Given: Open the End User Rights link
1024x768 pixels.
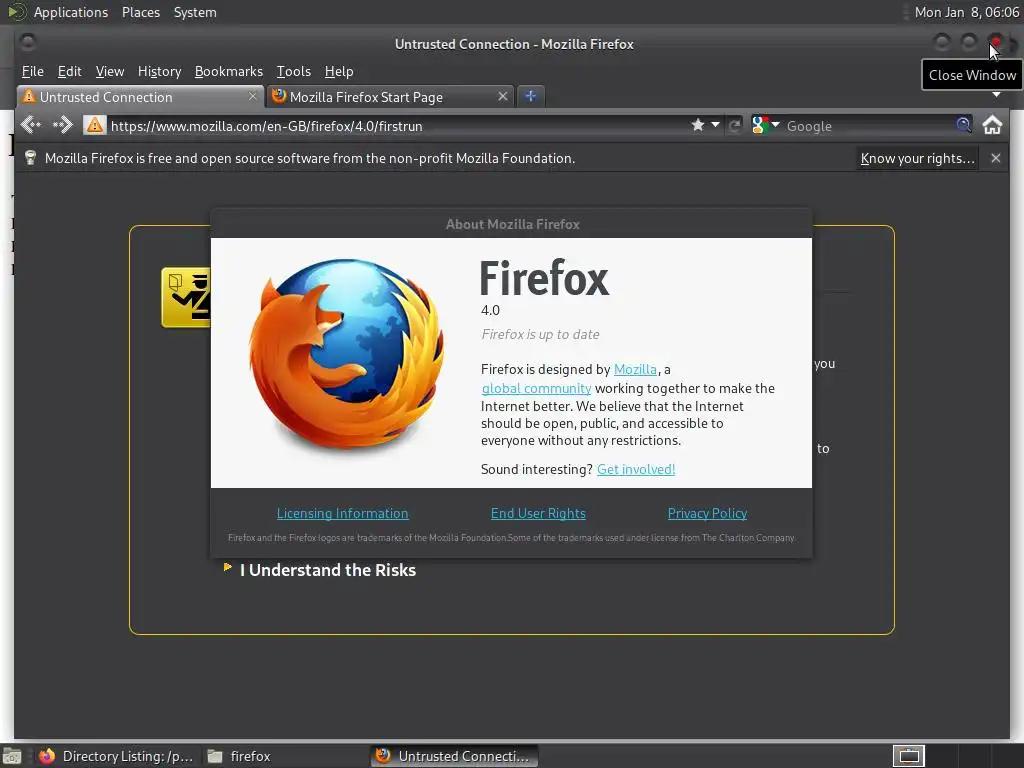Looking at the screenshot, I should pos(538,513).
